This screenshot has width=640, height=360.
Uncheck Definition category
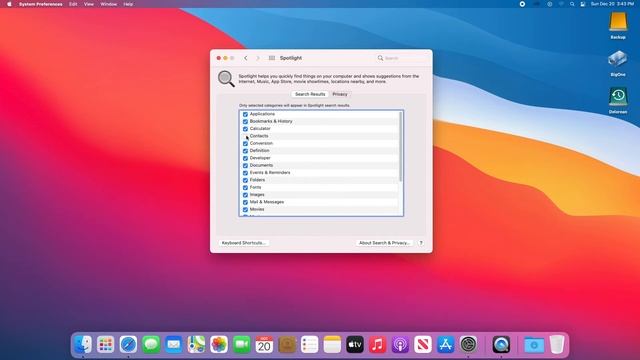click(x=245, y=151)
